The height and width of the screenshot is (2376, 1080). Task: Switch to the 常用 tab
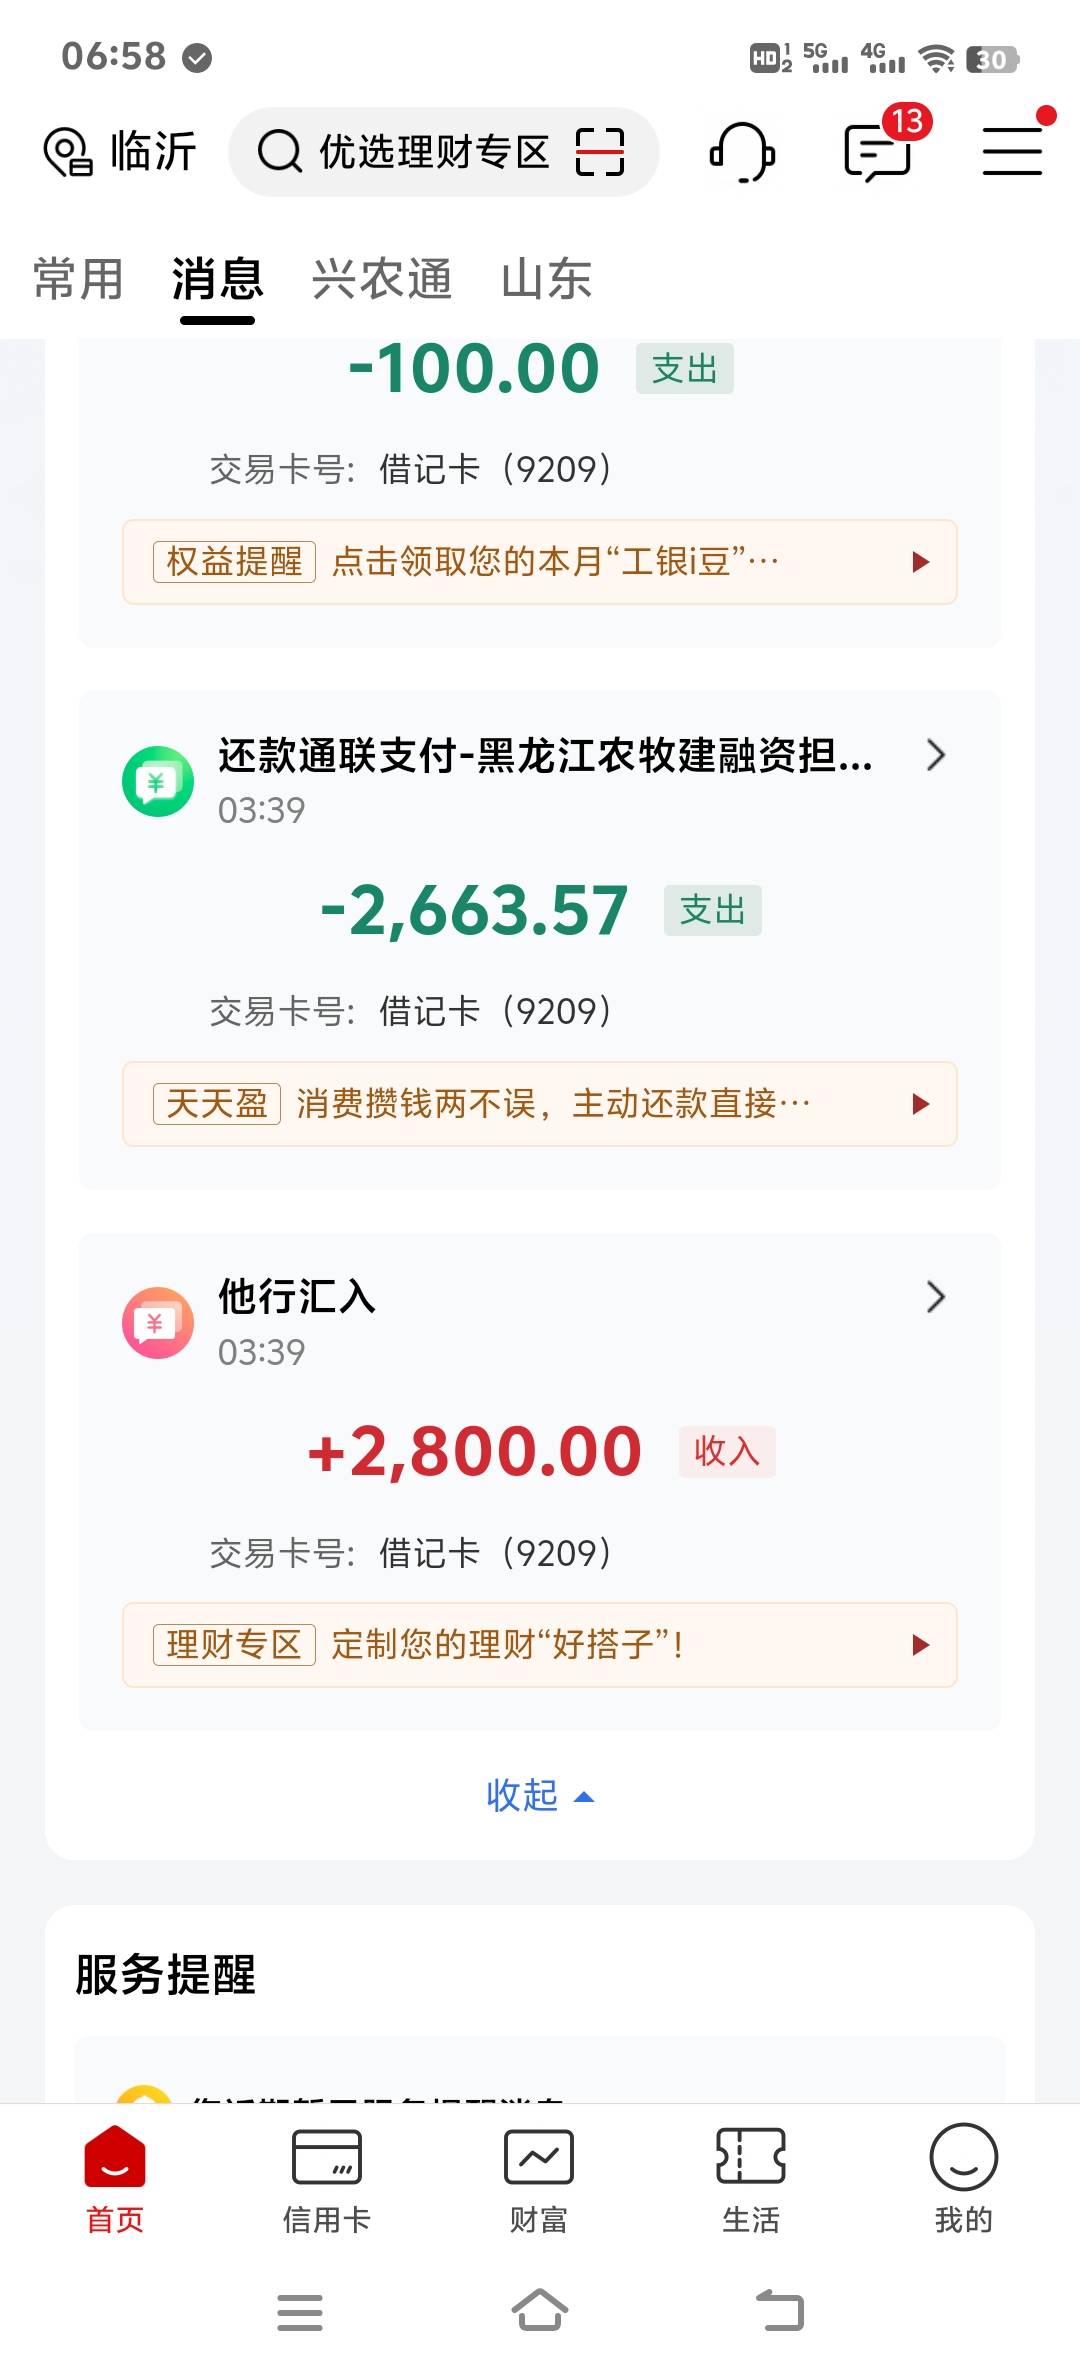(78, 279)
